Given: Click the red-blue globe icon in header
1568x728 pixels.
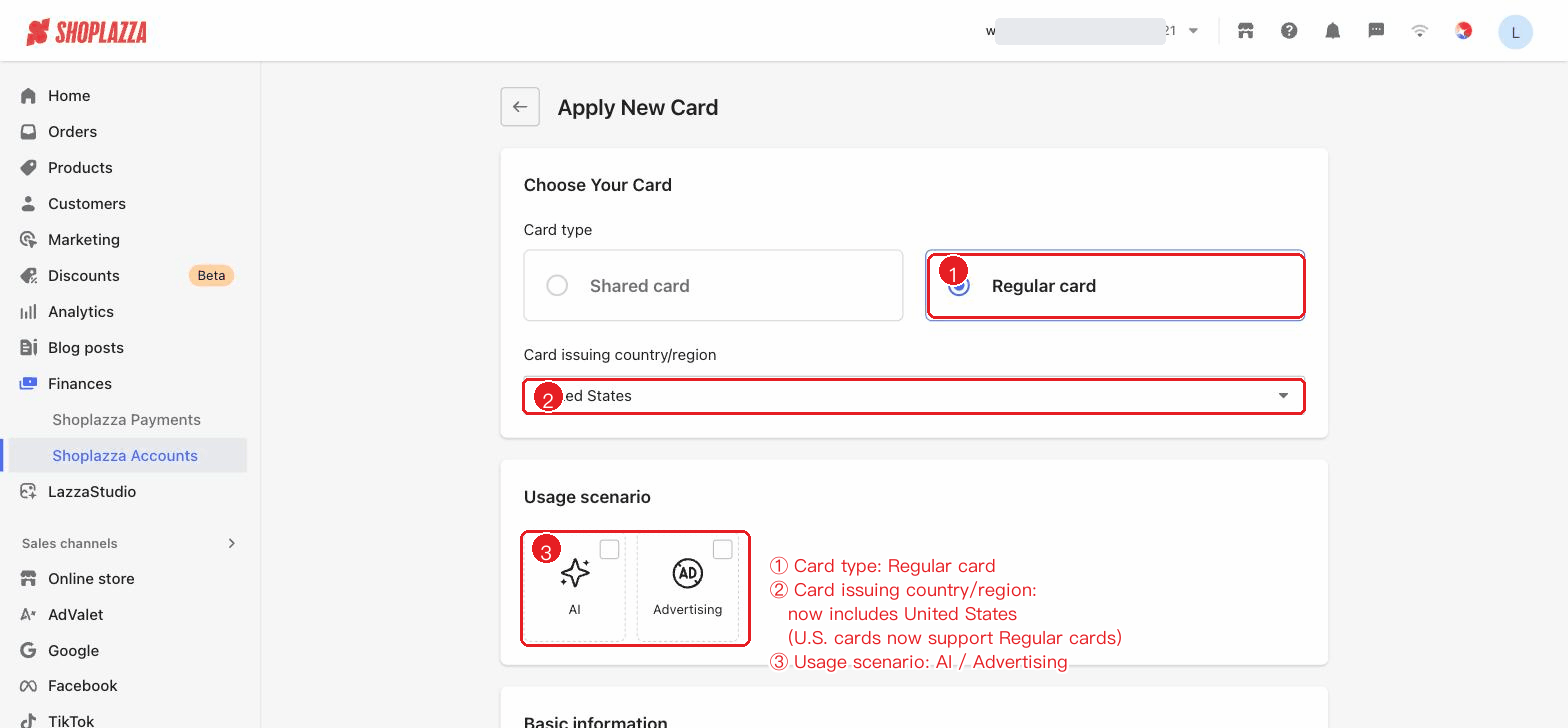Looking at the screenshot, I should pos(1463,31).
